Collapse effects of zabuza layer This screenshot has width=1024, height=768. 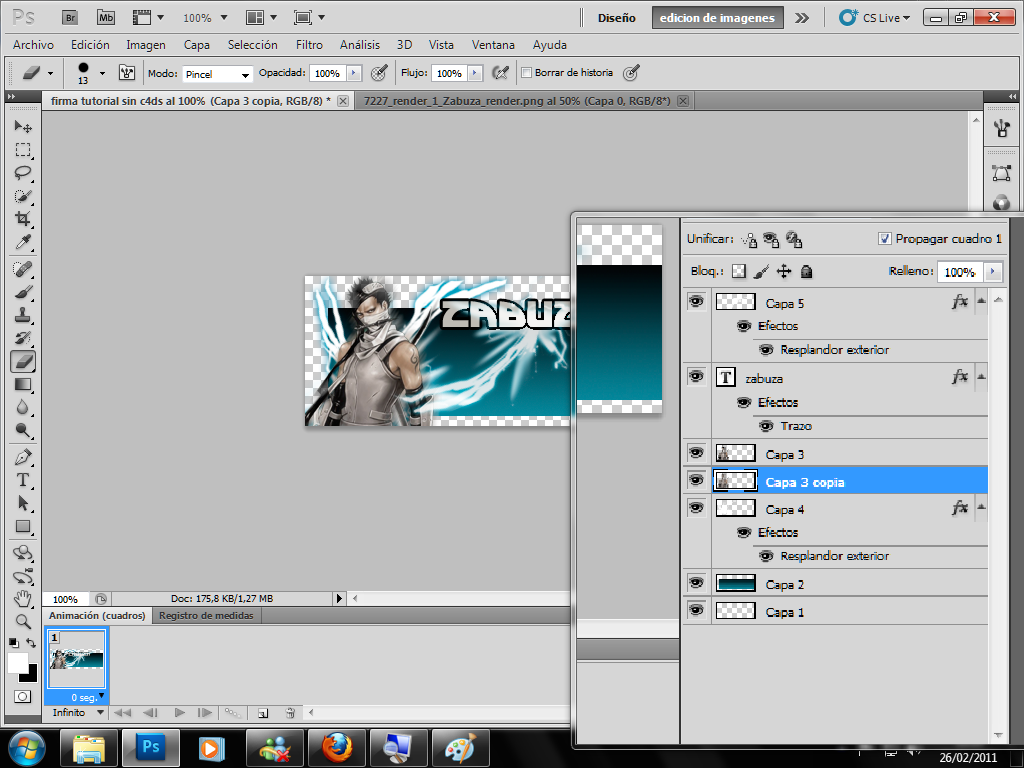pos(981,376)
